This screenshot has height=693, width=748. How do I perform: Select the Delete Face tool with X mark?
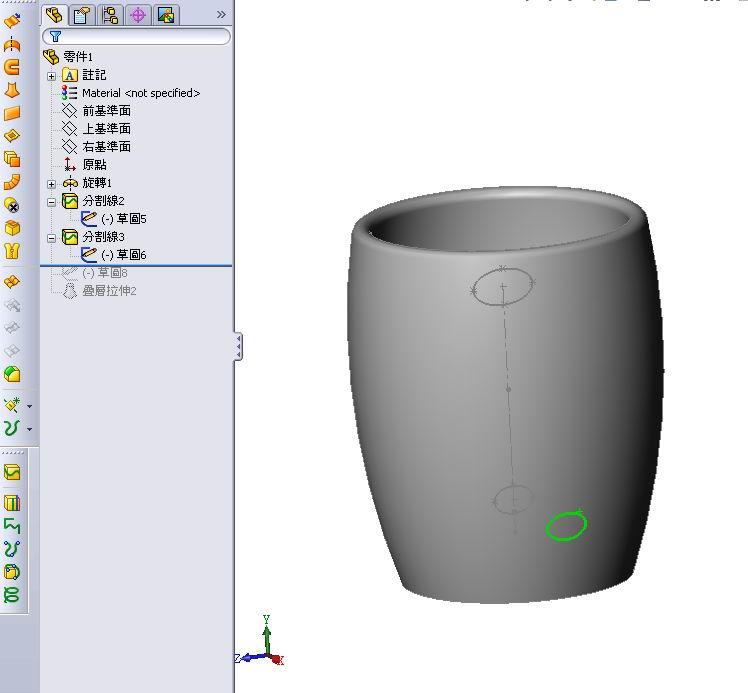pyautogui.click(x=12, y=205)
